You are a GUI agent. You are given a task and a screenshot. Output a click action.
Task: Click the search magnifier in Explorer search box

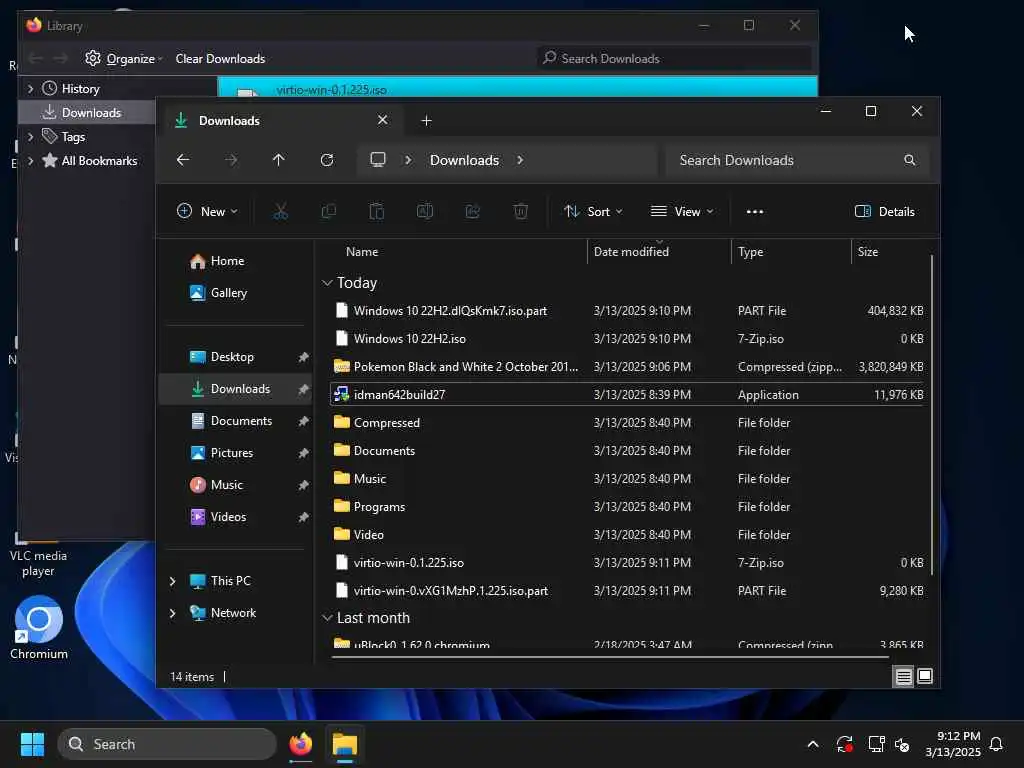coord(910,160)
